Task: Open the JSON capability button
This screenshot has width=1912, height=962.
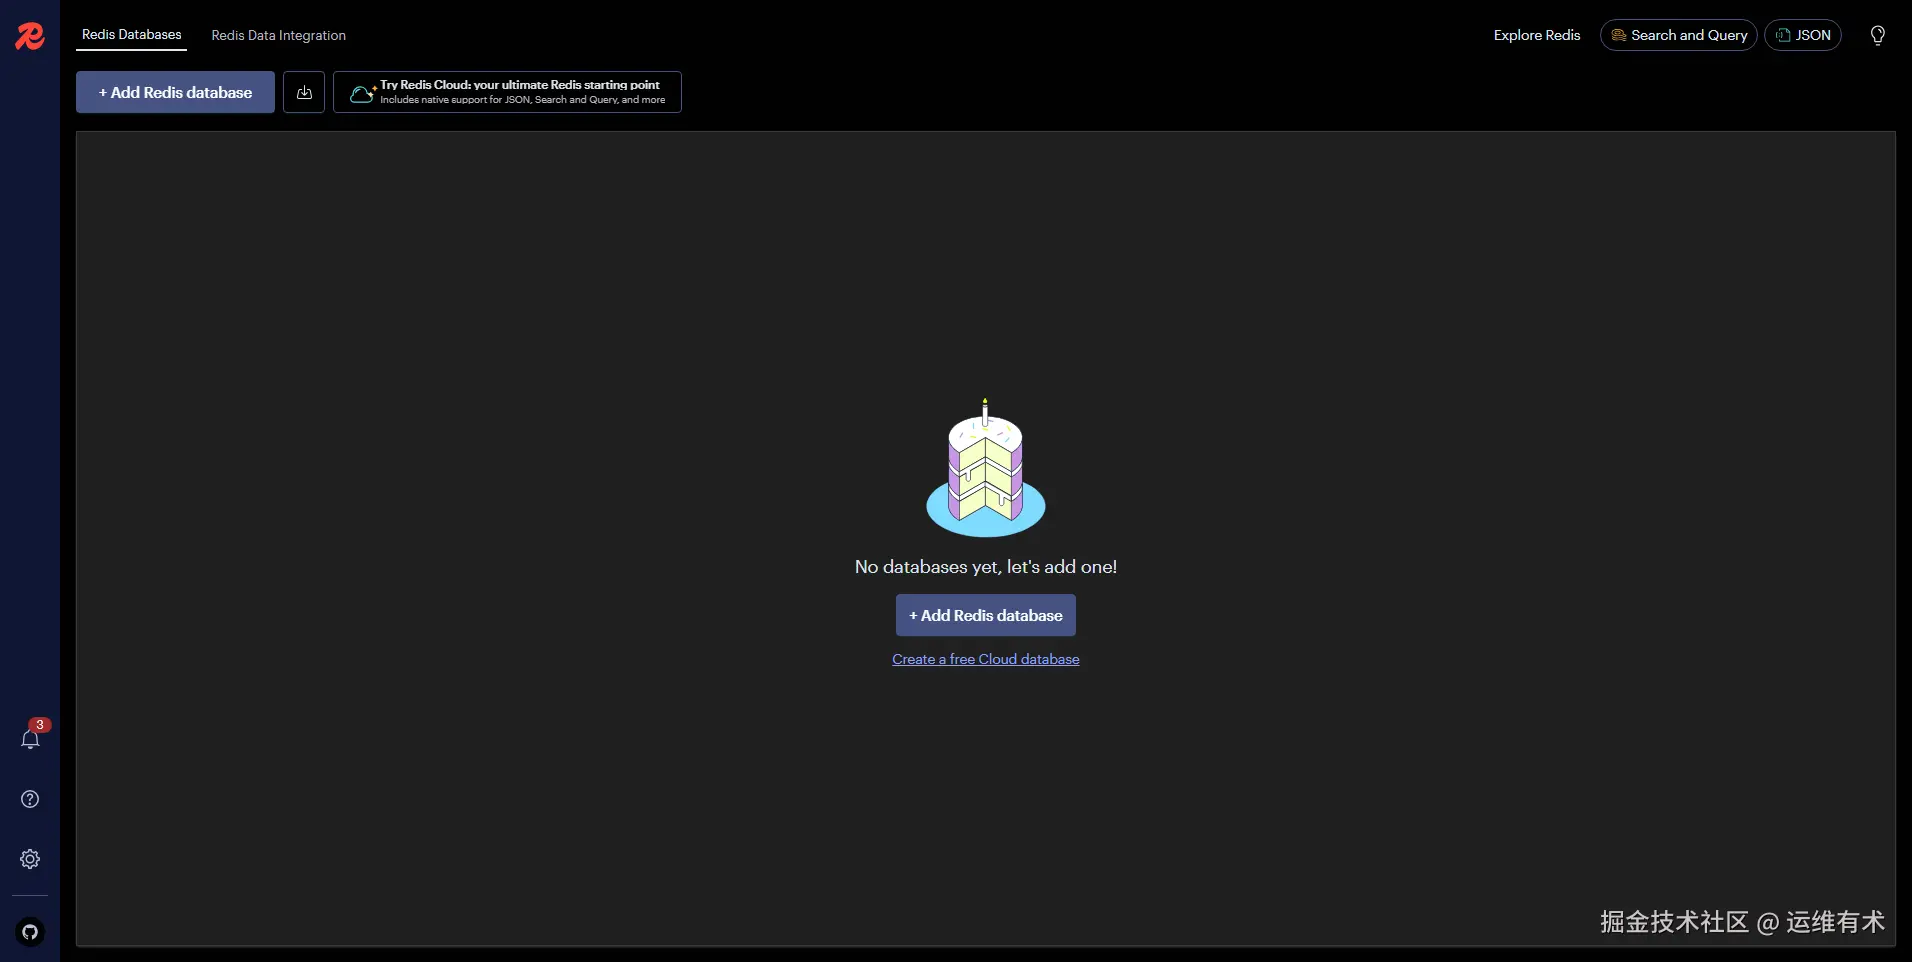Action: 1804,35
